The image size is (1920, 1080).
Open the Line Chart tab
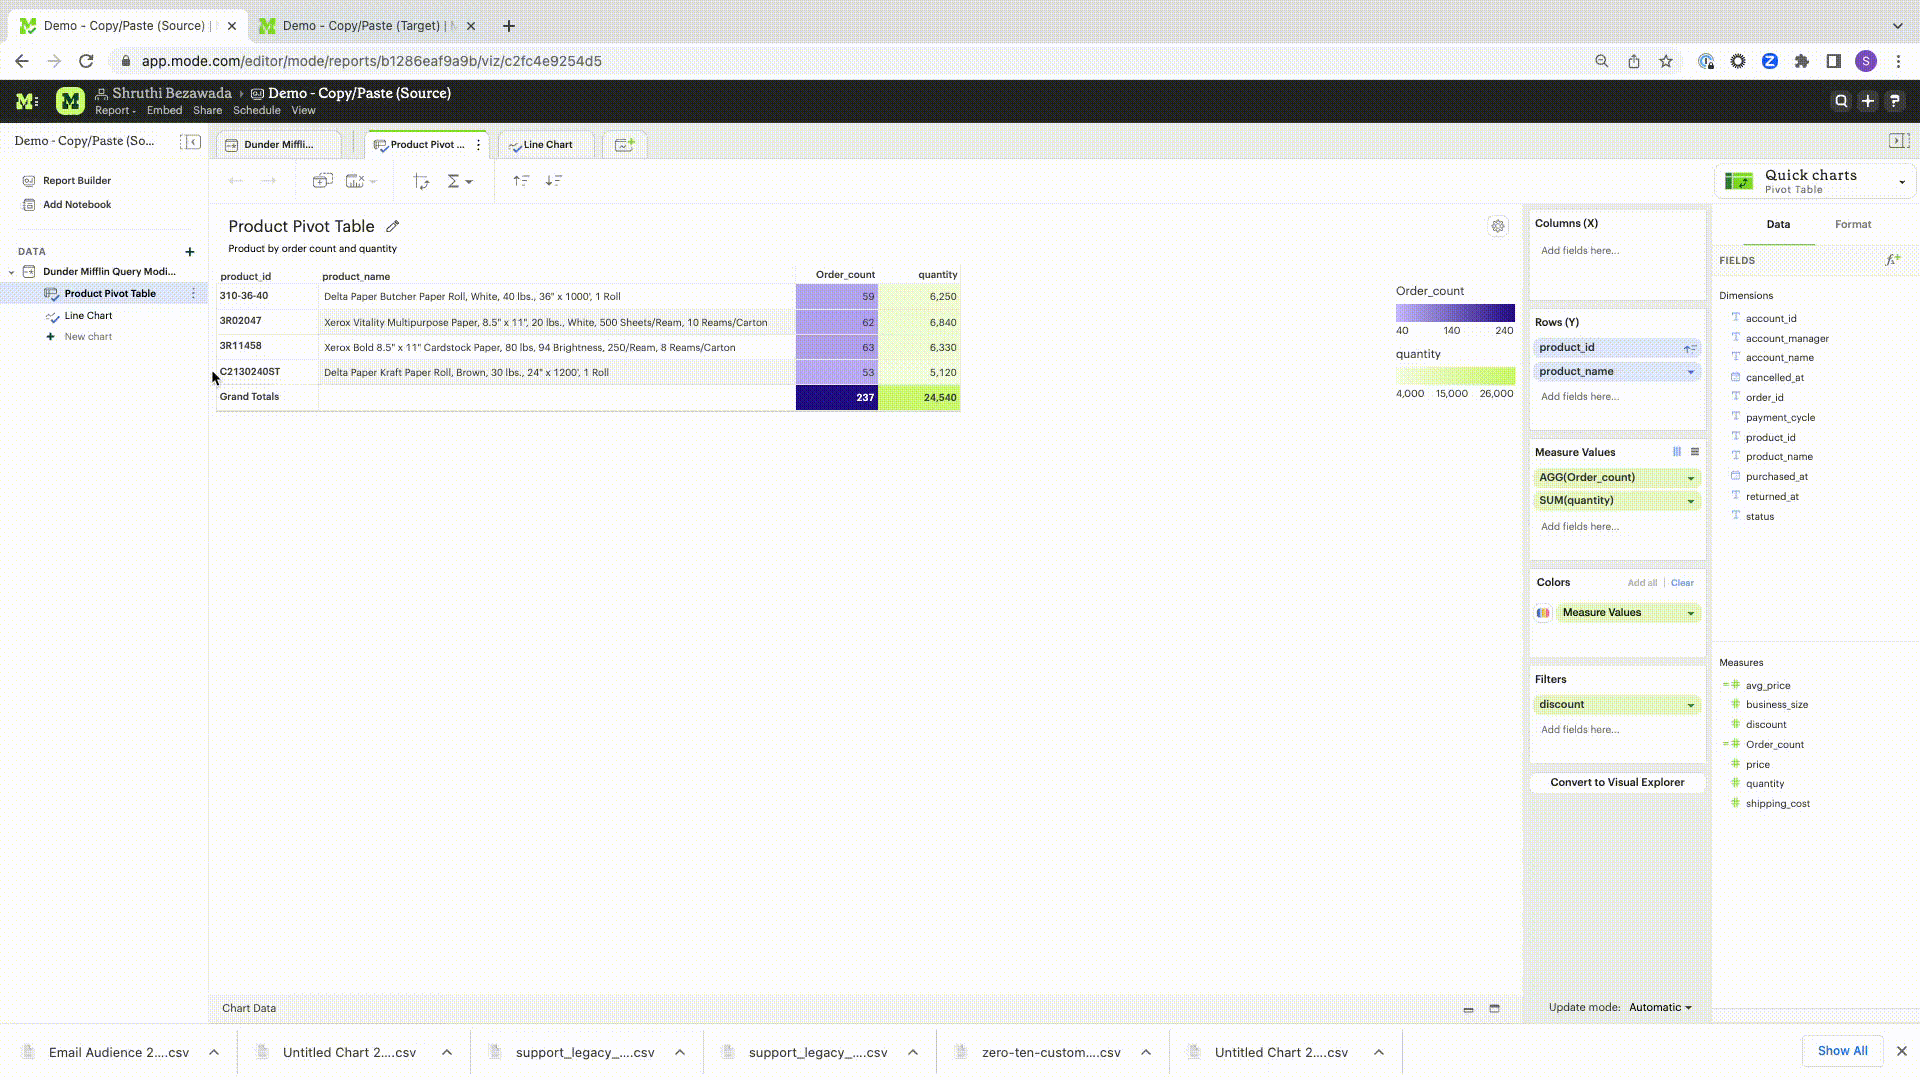tap(547, 145)
